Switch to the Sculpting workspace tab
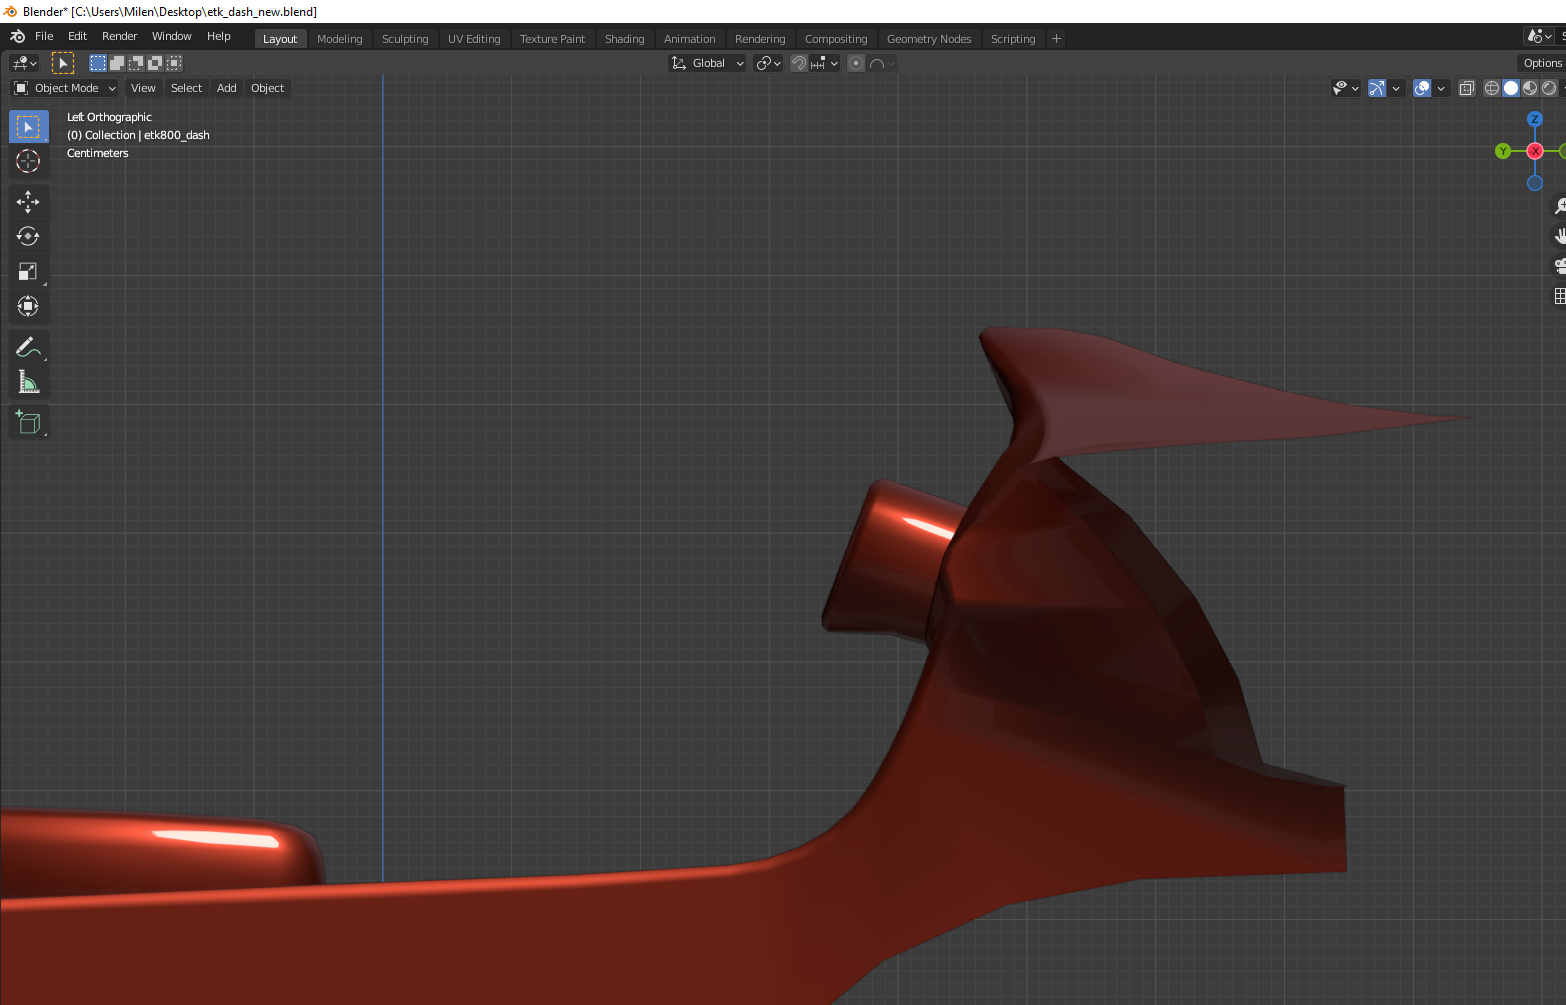1566x1005 pixels. [x=404, y=39]
